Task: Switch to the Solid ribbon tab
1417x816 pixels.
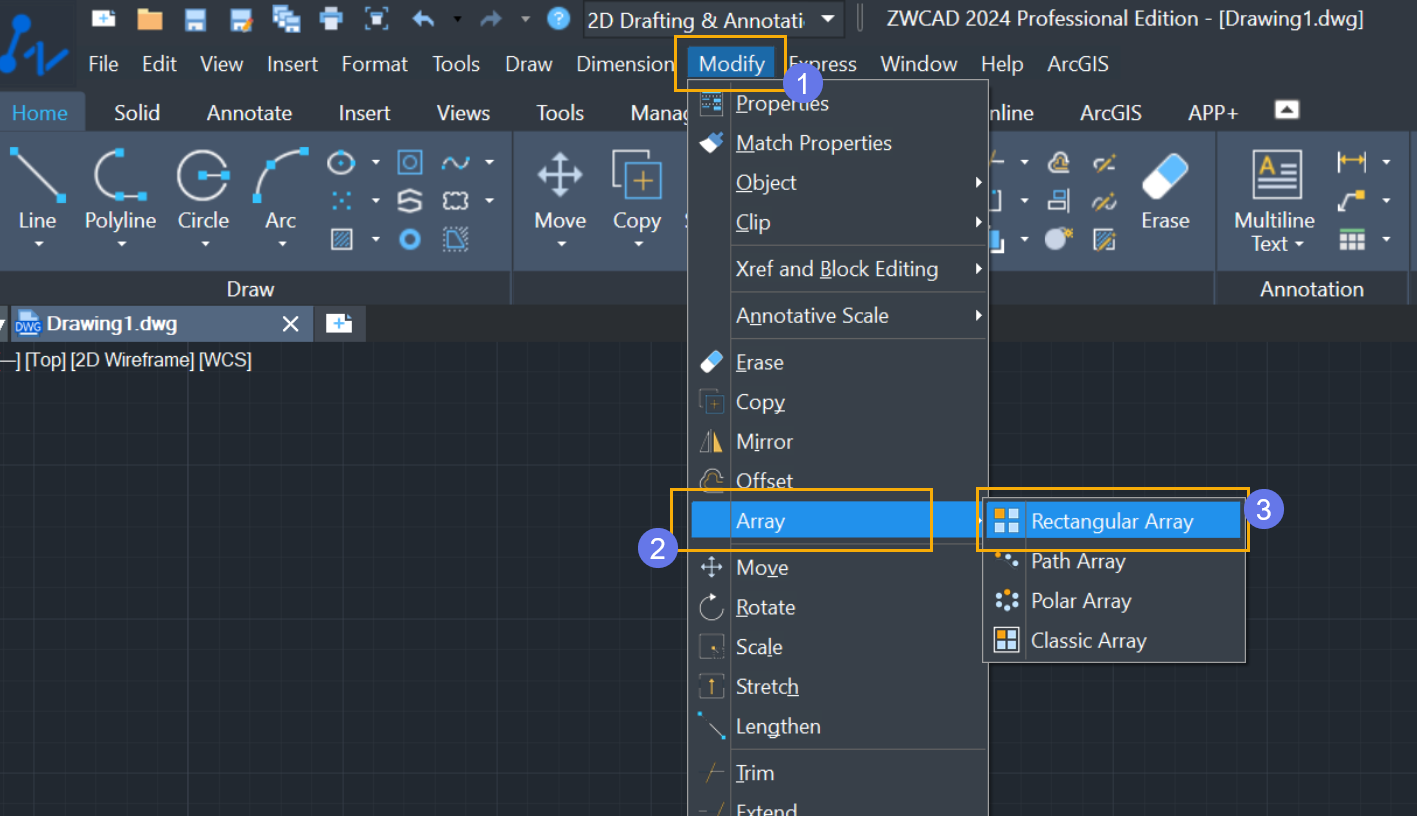Action: [137, 113]
